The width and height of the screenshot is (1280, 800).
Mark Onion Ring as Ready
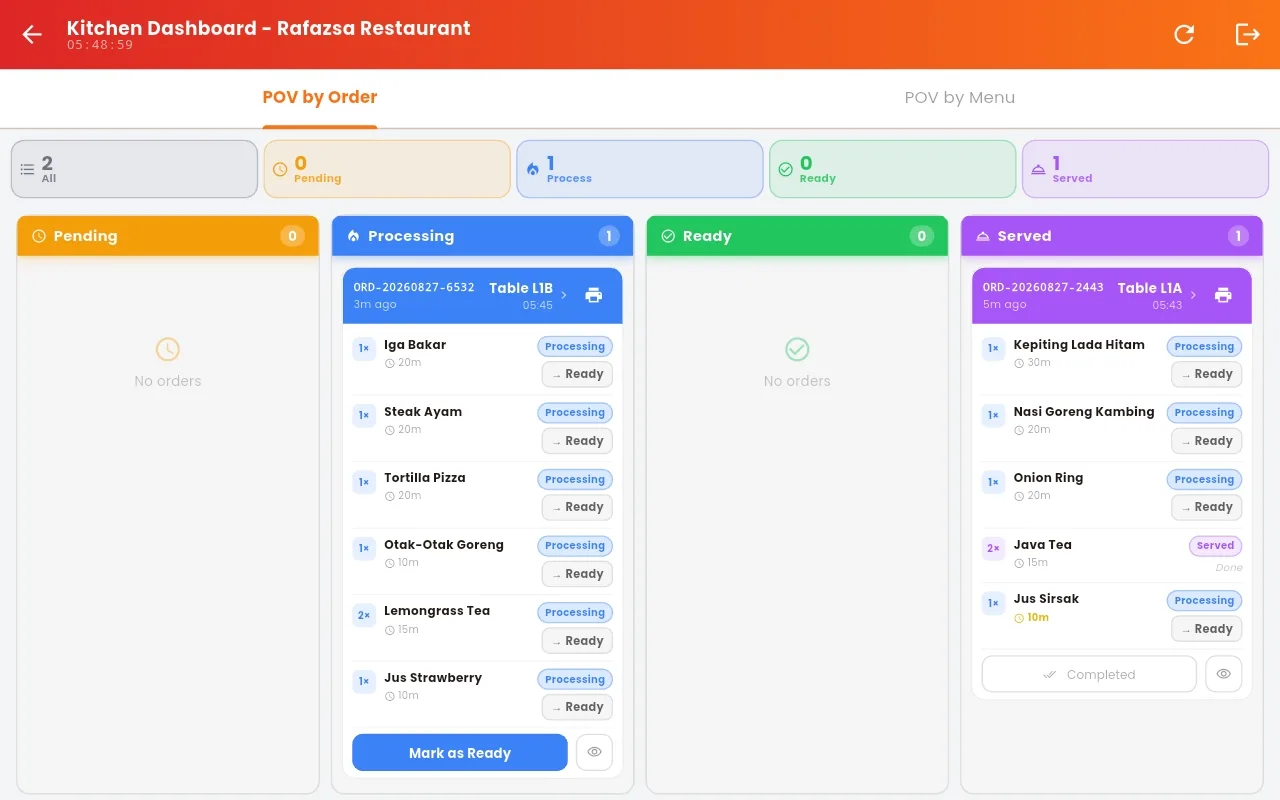pos(1206,507)
